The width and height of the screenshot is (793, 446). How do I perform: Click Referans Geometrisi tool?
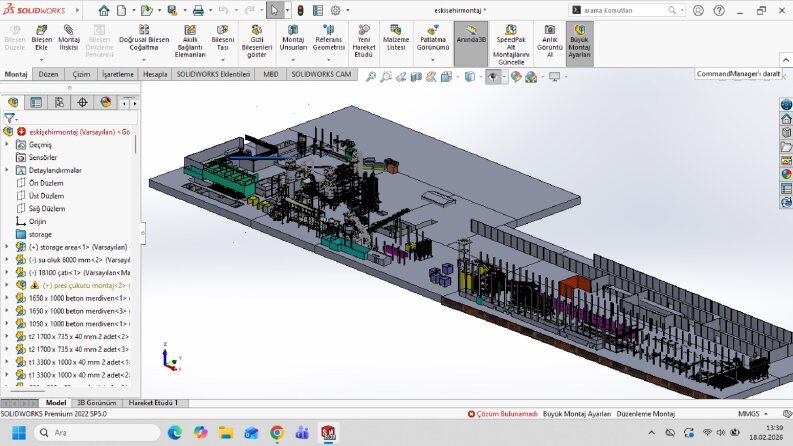[x=329, y=38]
